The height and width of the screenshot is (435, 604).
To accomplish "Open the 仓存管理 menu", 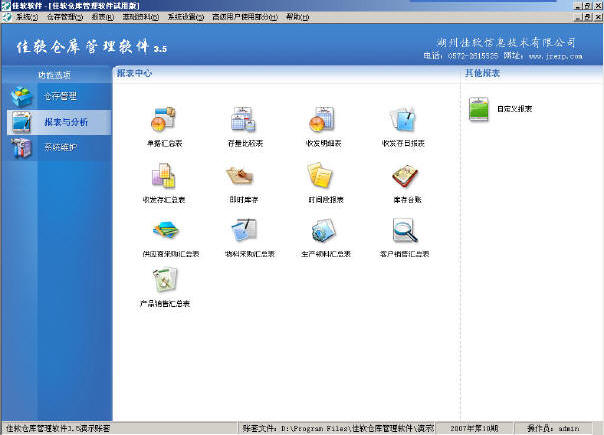I will click(65, 17).
